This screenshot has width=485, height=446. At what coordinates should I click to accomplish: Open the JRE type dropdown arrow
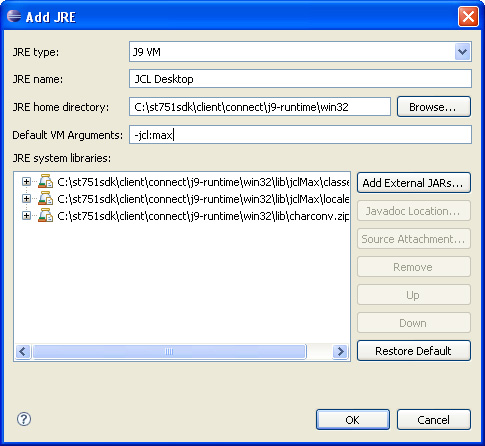(x=462, y=52)
